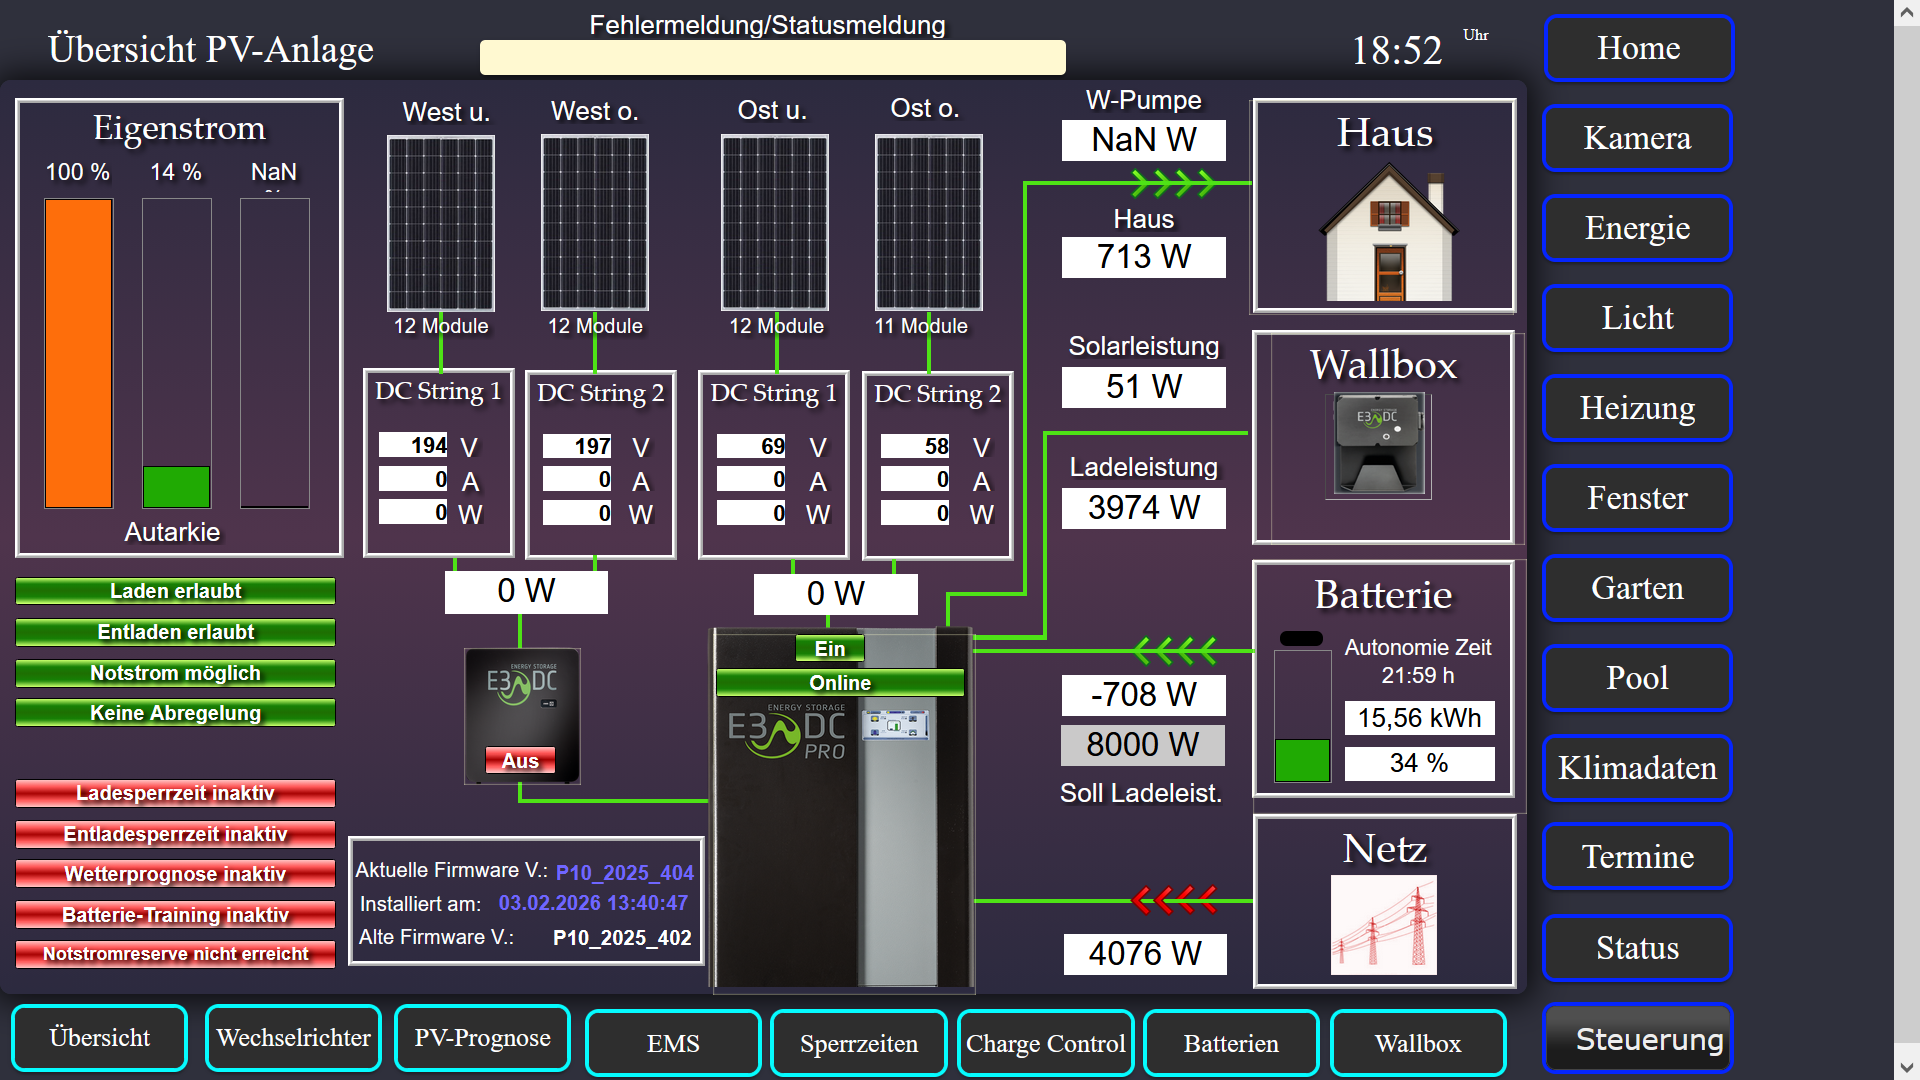Screen dimensions: 1920x1080
Task: Click the scrollbar down arrow
Action: click(x=1906, y=1068)
